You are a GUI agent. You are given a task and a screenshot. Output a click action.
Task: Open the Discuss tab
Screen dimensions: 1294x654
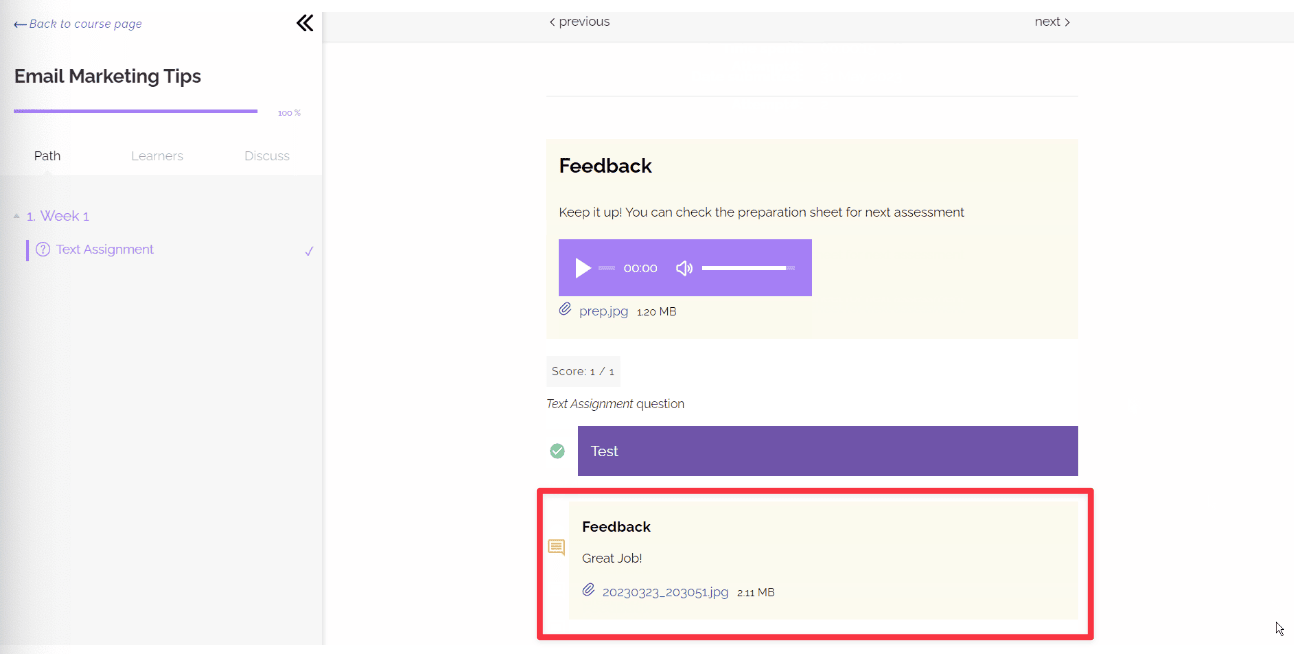point(267,156)
